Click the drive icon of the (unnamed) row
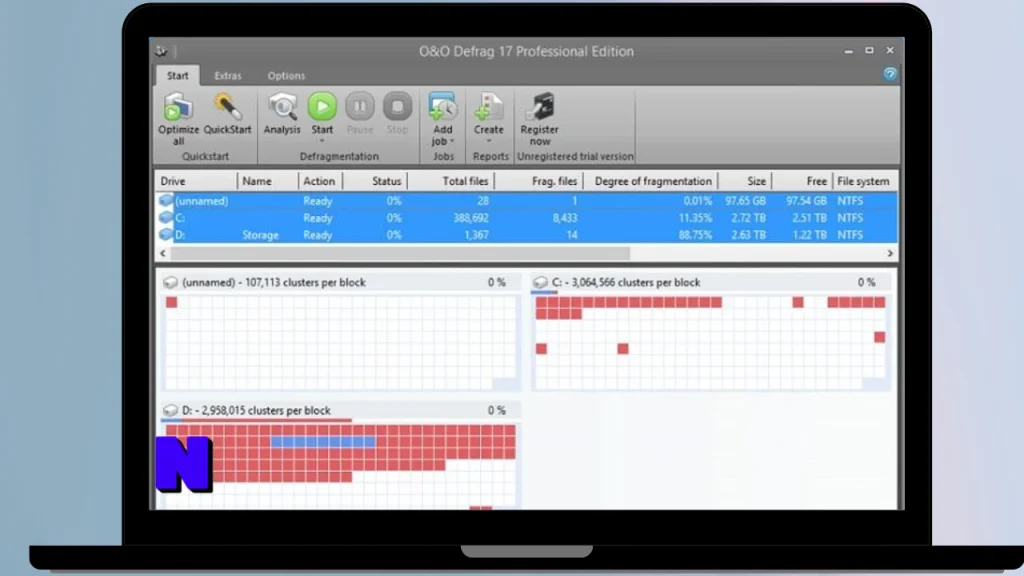1024x576 pixels. click(x=166, y=200)
